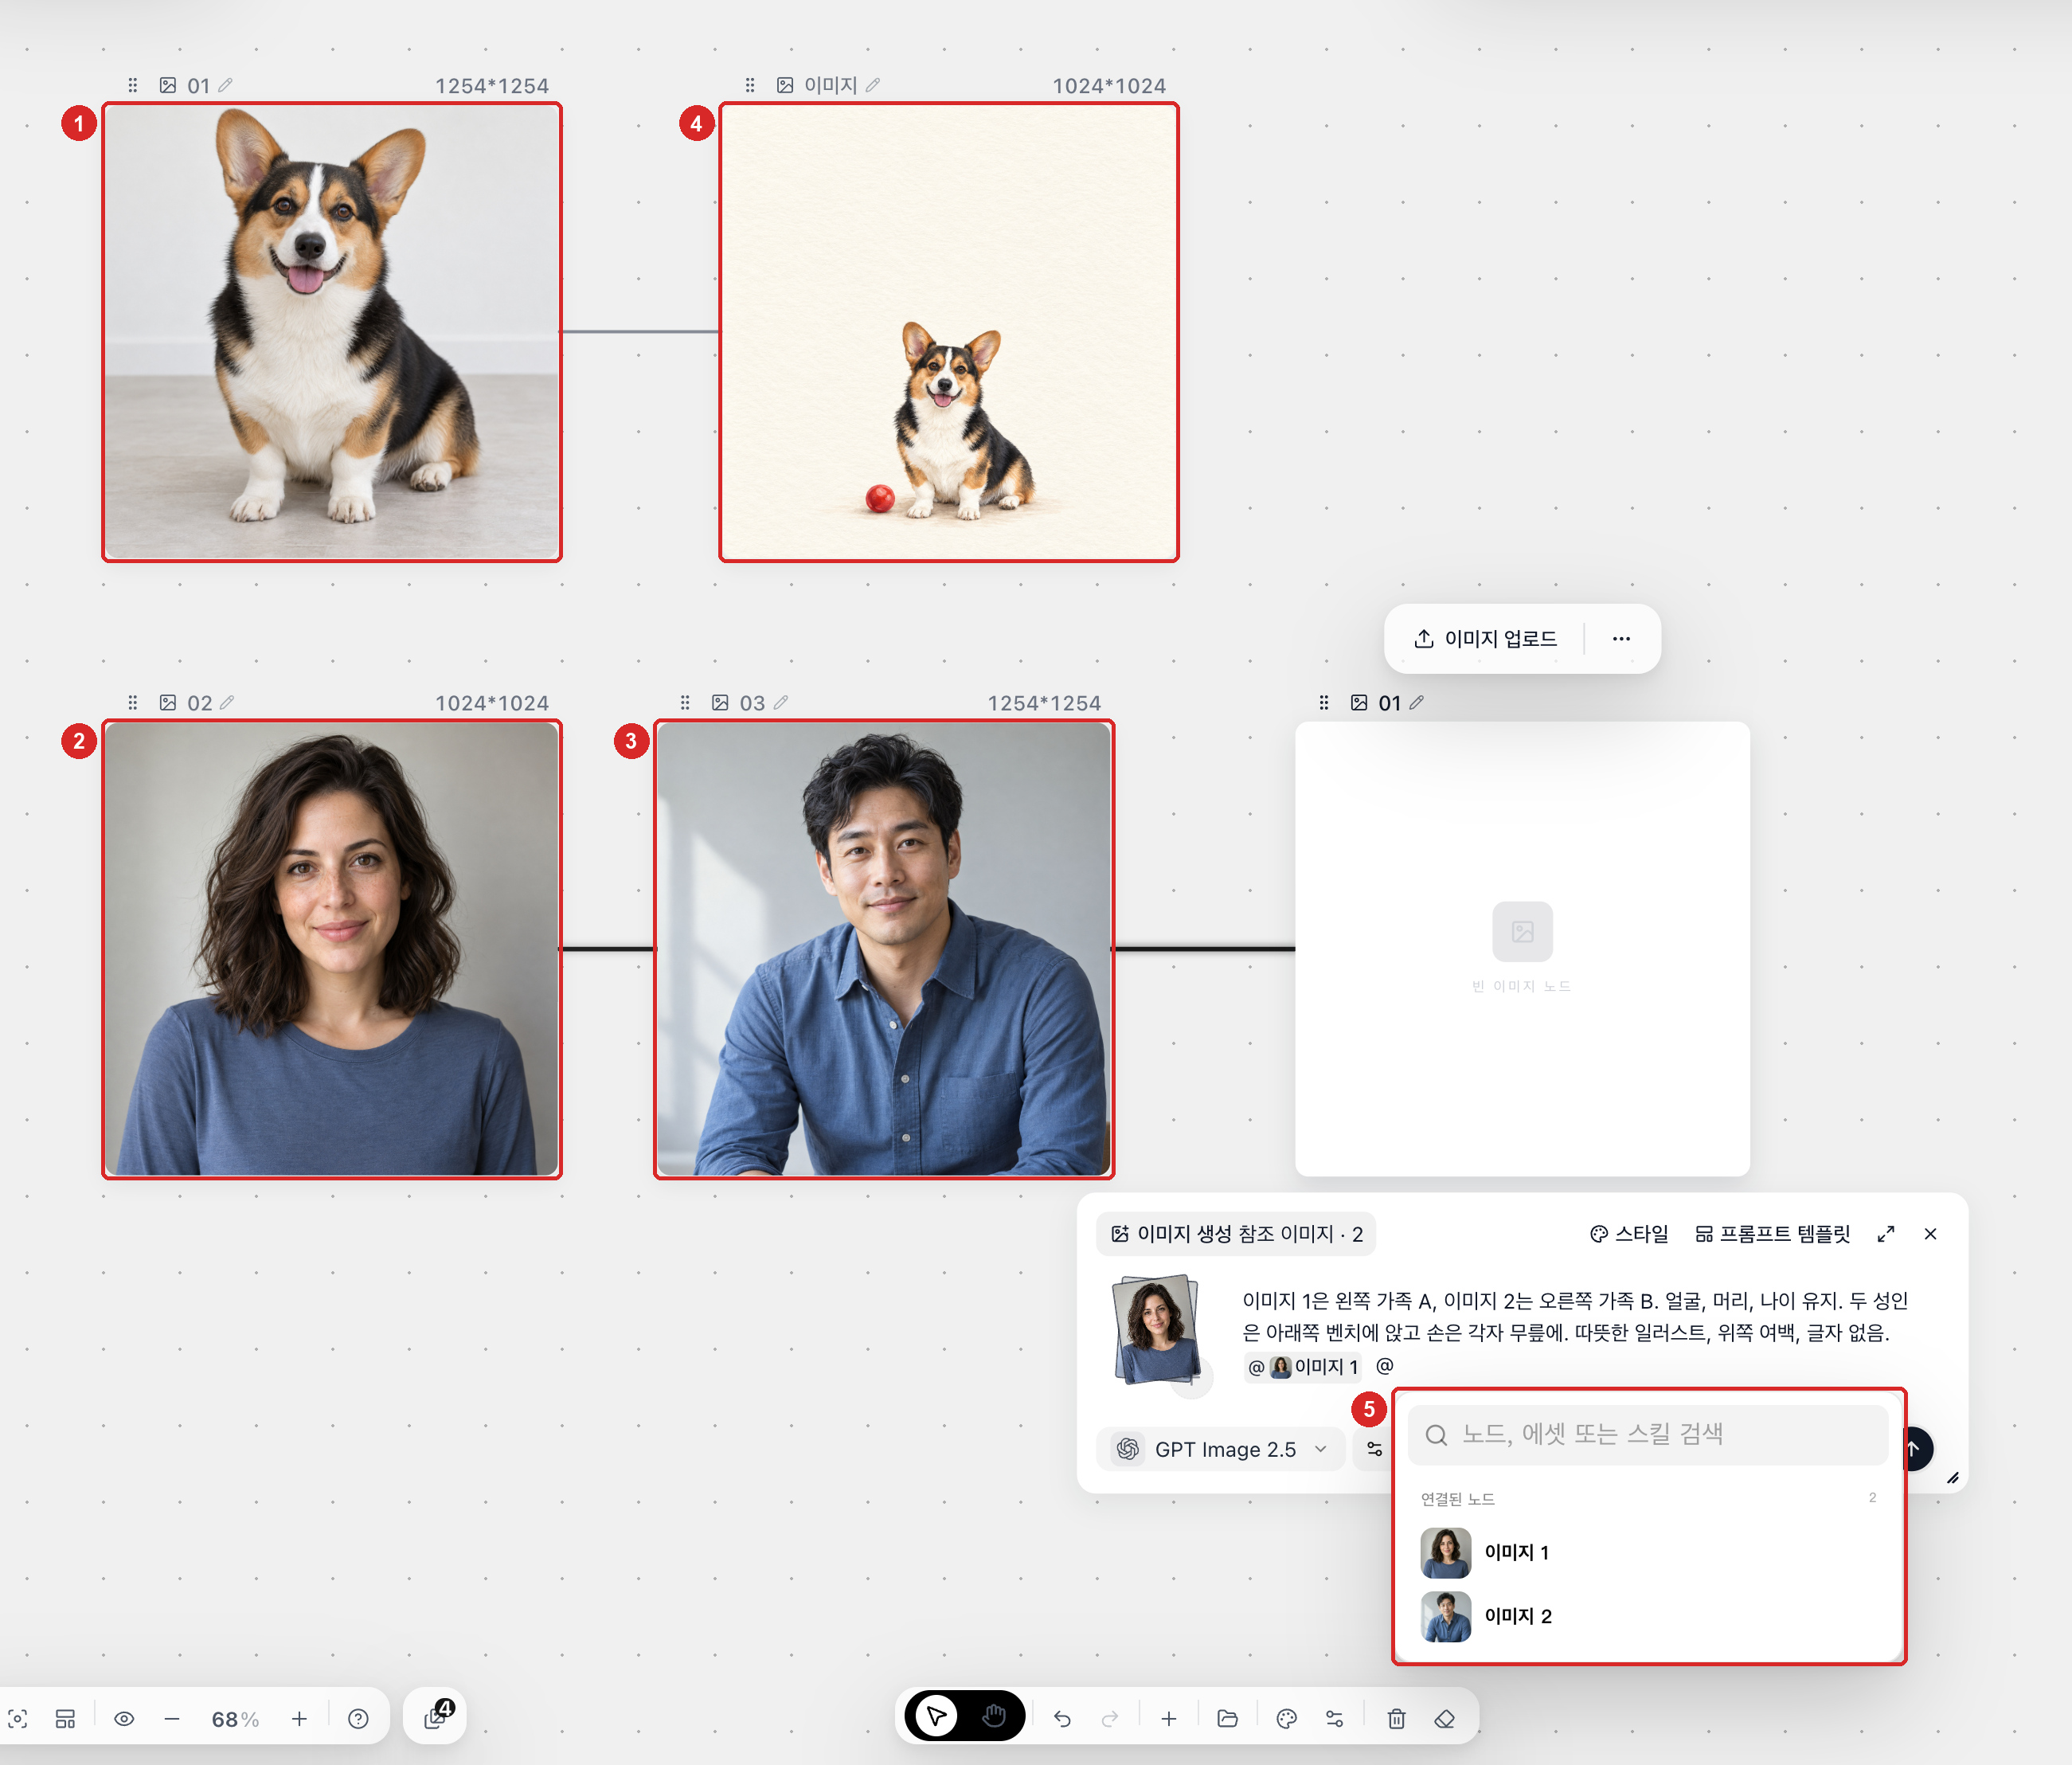Close the prompt panel with the X
This screenshot has width=2072, height=1765.
coord(1930,1234)
